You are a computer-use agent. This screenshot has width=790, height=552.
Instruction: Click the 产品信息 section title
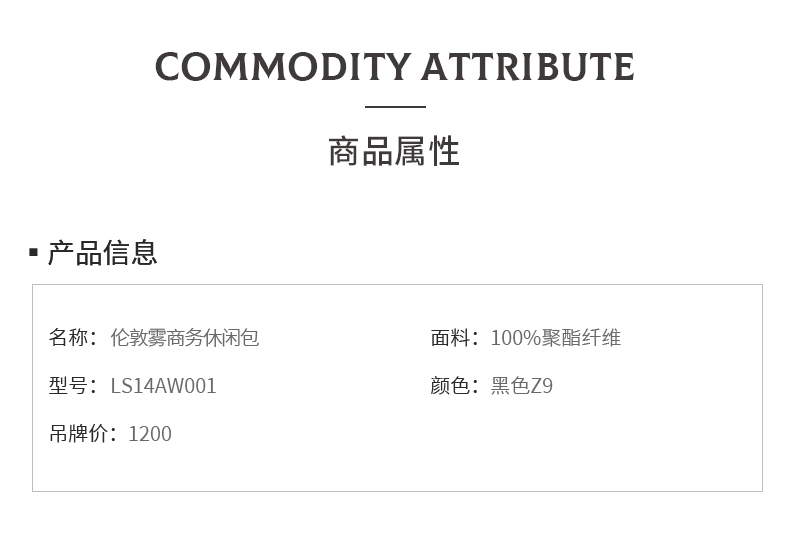pos(103,253)
